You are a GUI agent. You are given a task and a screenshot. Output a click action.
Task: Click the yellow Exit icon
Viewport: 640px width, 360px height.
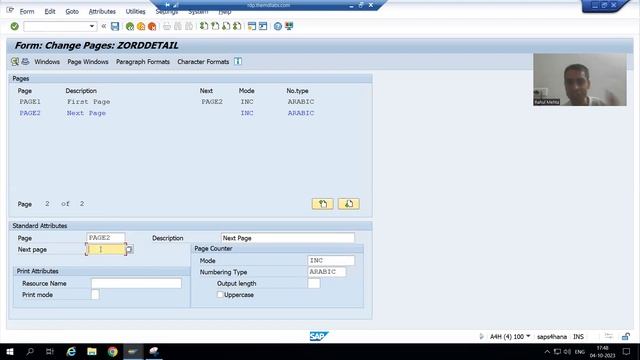(141, 27)
